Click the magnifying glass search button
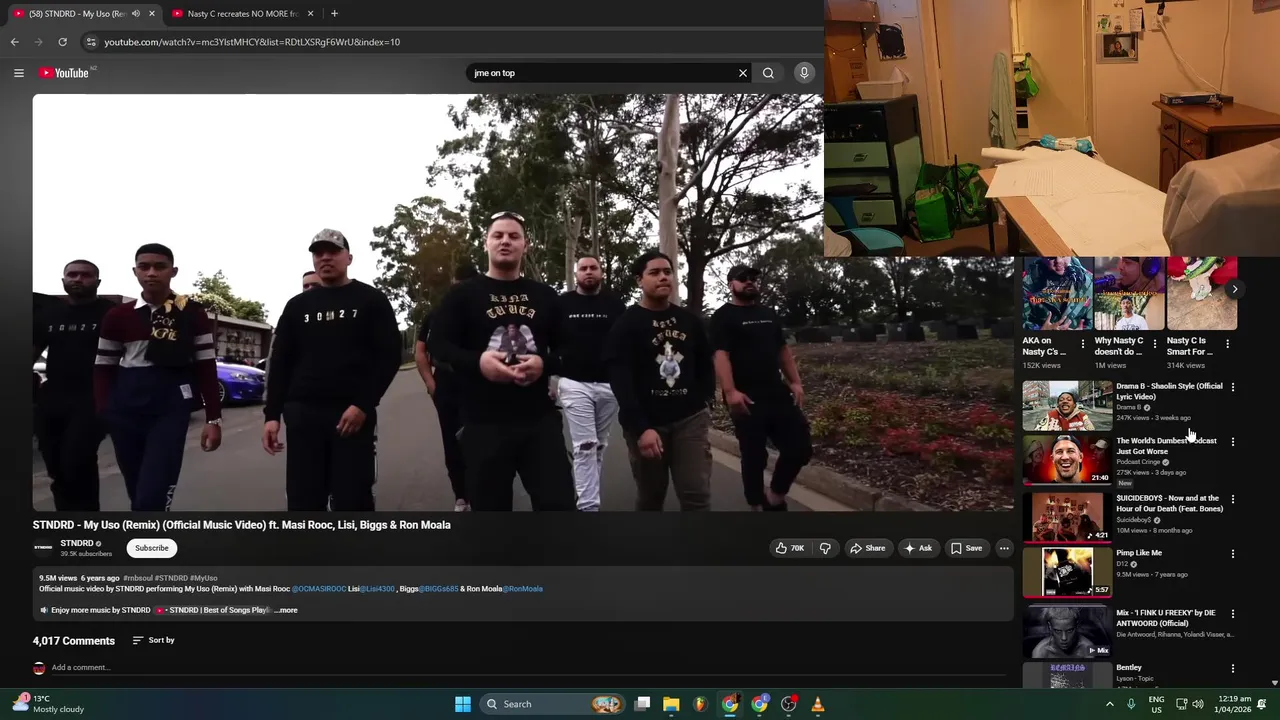 768,73
